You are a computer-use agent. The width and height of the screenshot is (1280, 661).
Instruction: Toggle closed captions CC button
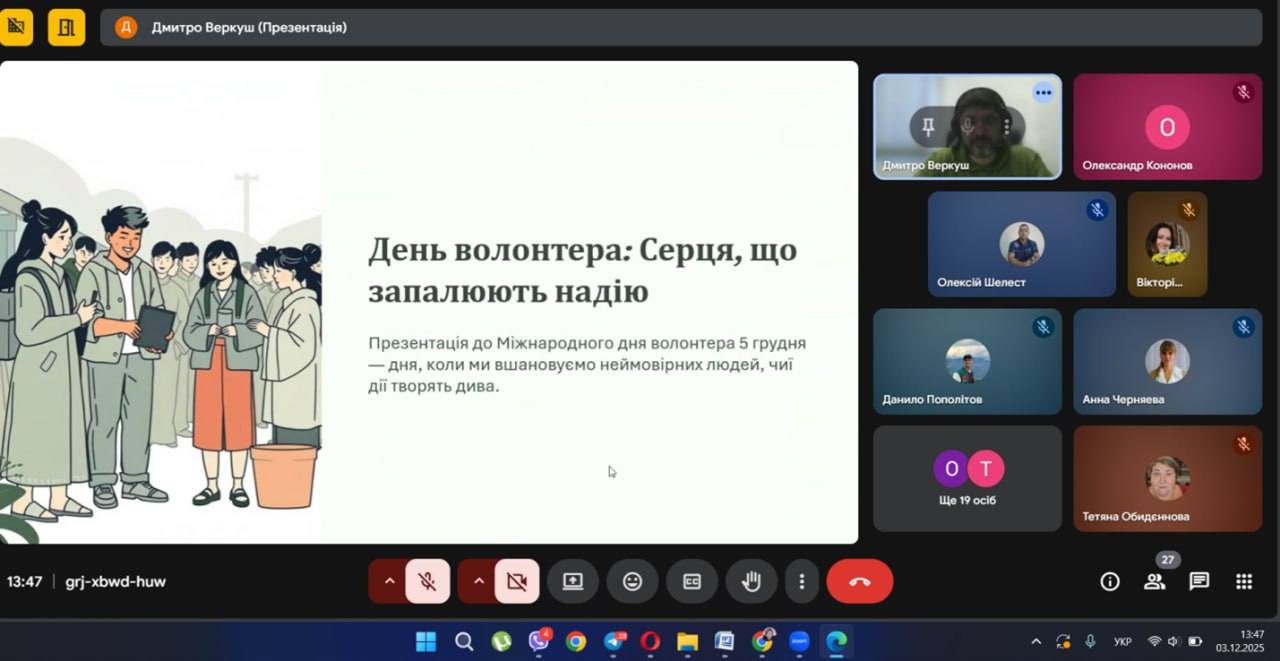click(691, 581)
